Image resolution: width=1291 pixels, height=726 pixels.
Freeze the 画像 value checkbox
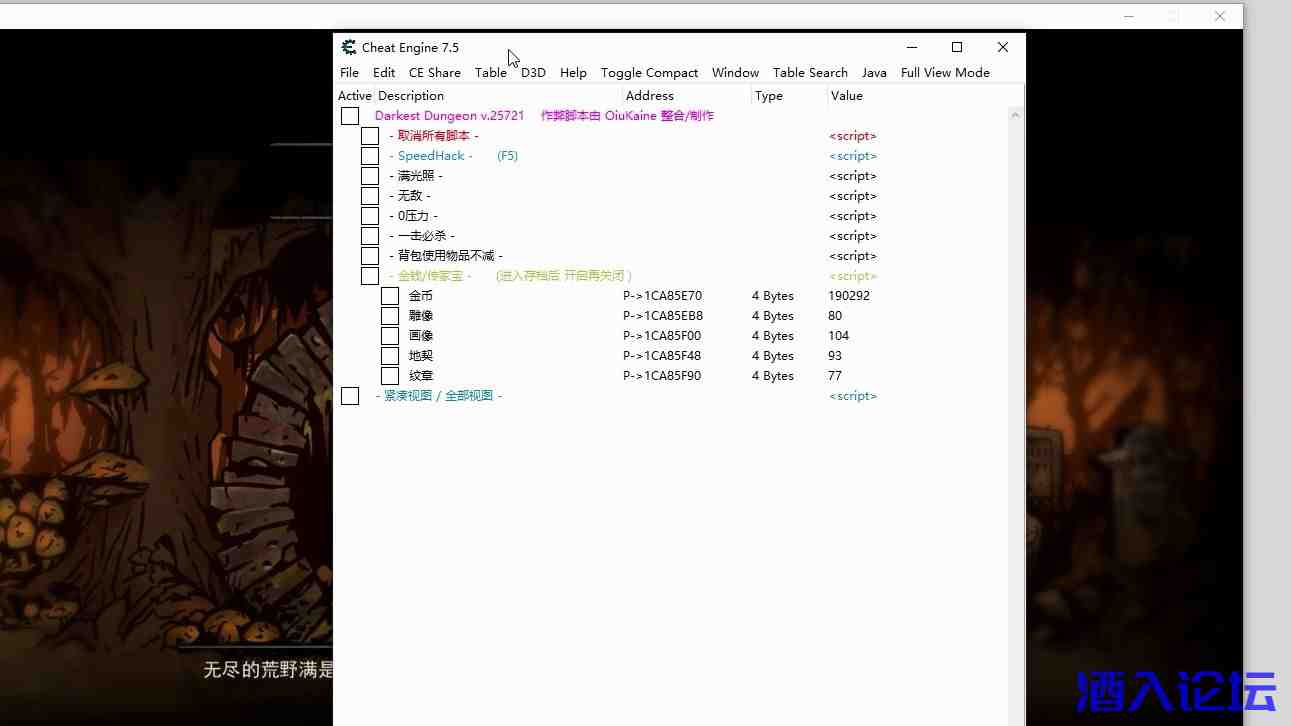390,336
